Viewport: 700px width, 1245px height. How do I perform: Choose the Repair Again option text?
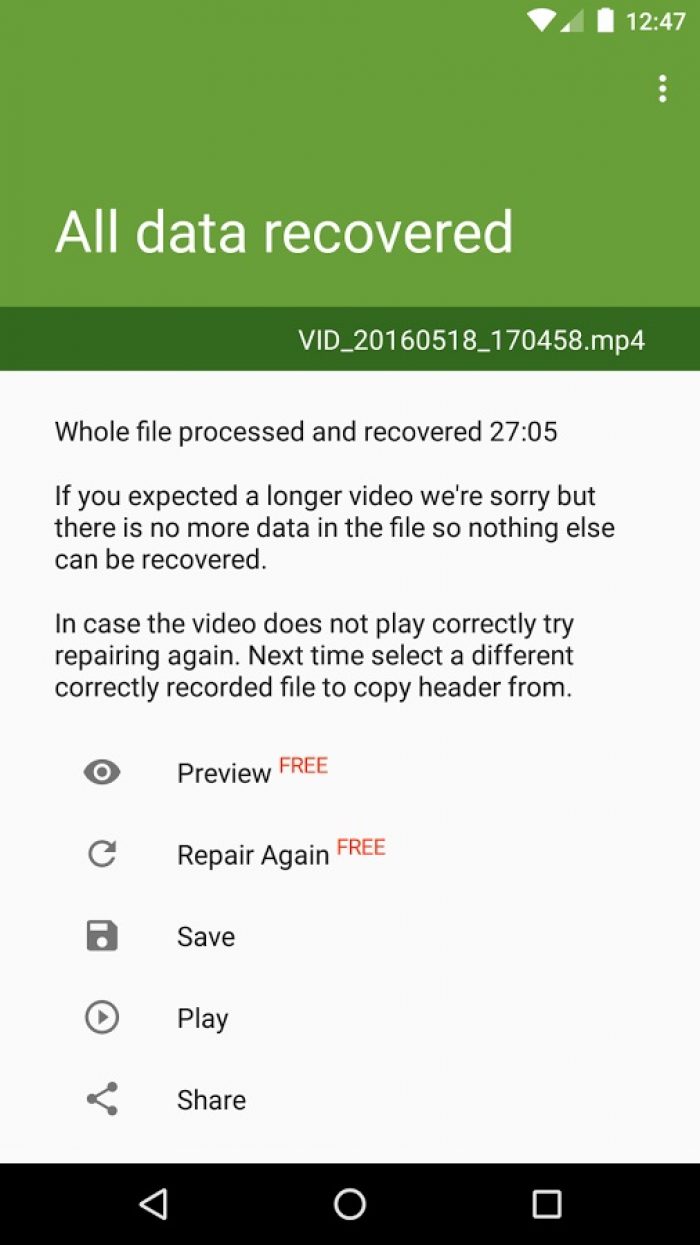point(253,856)
